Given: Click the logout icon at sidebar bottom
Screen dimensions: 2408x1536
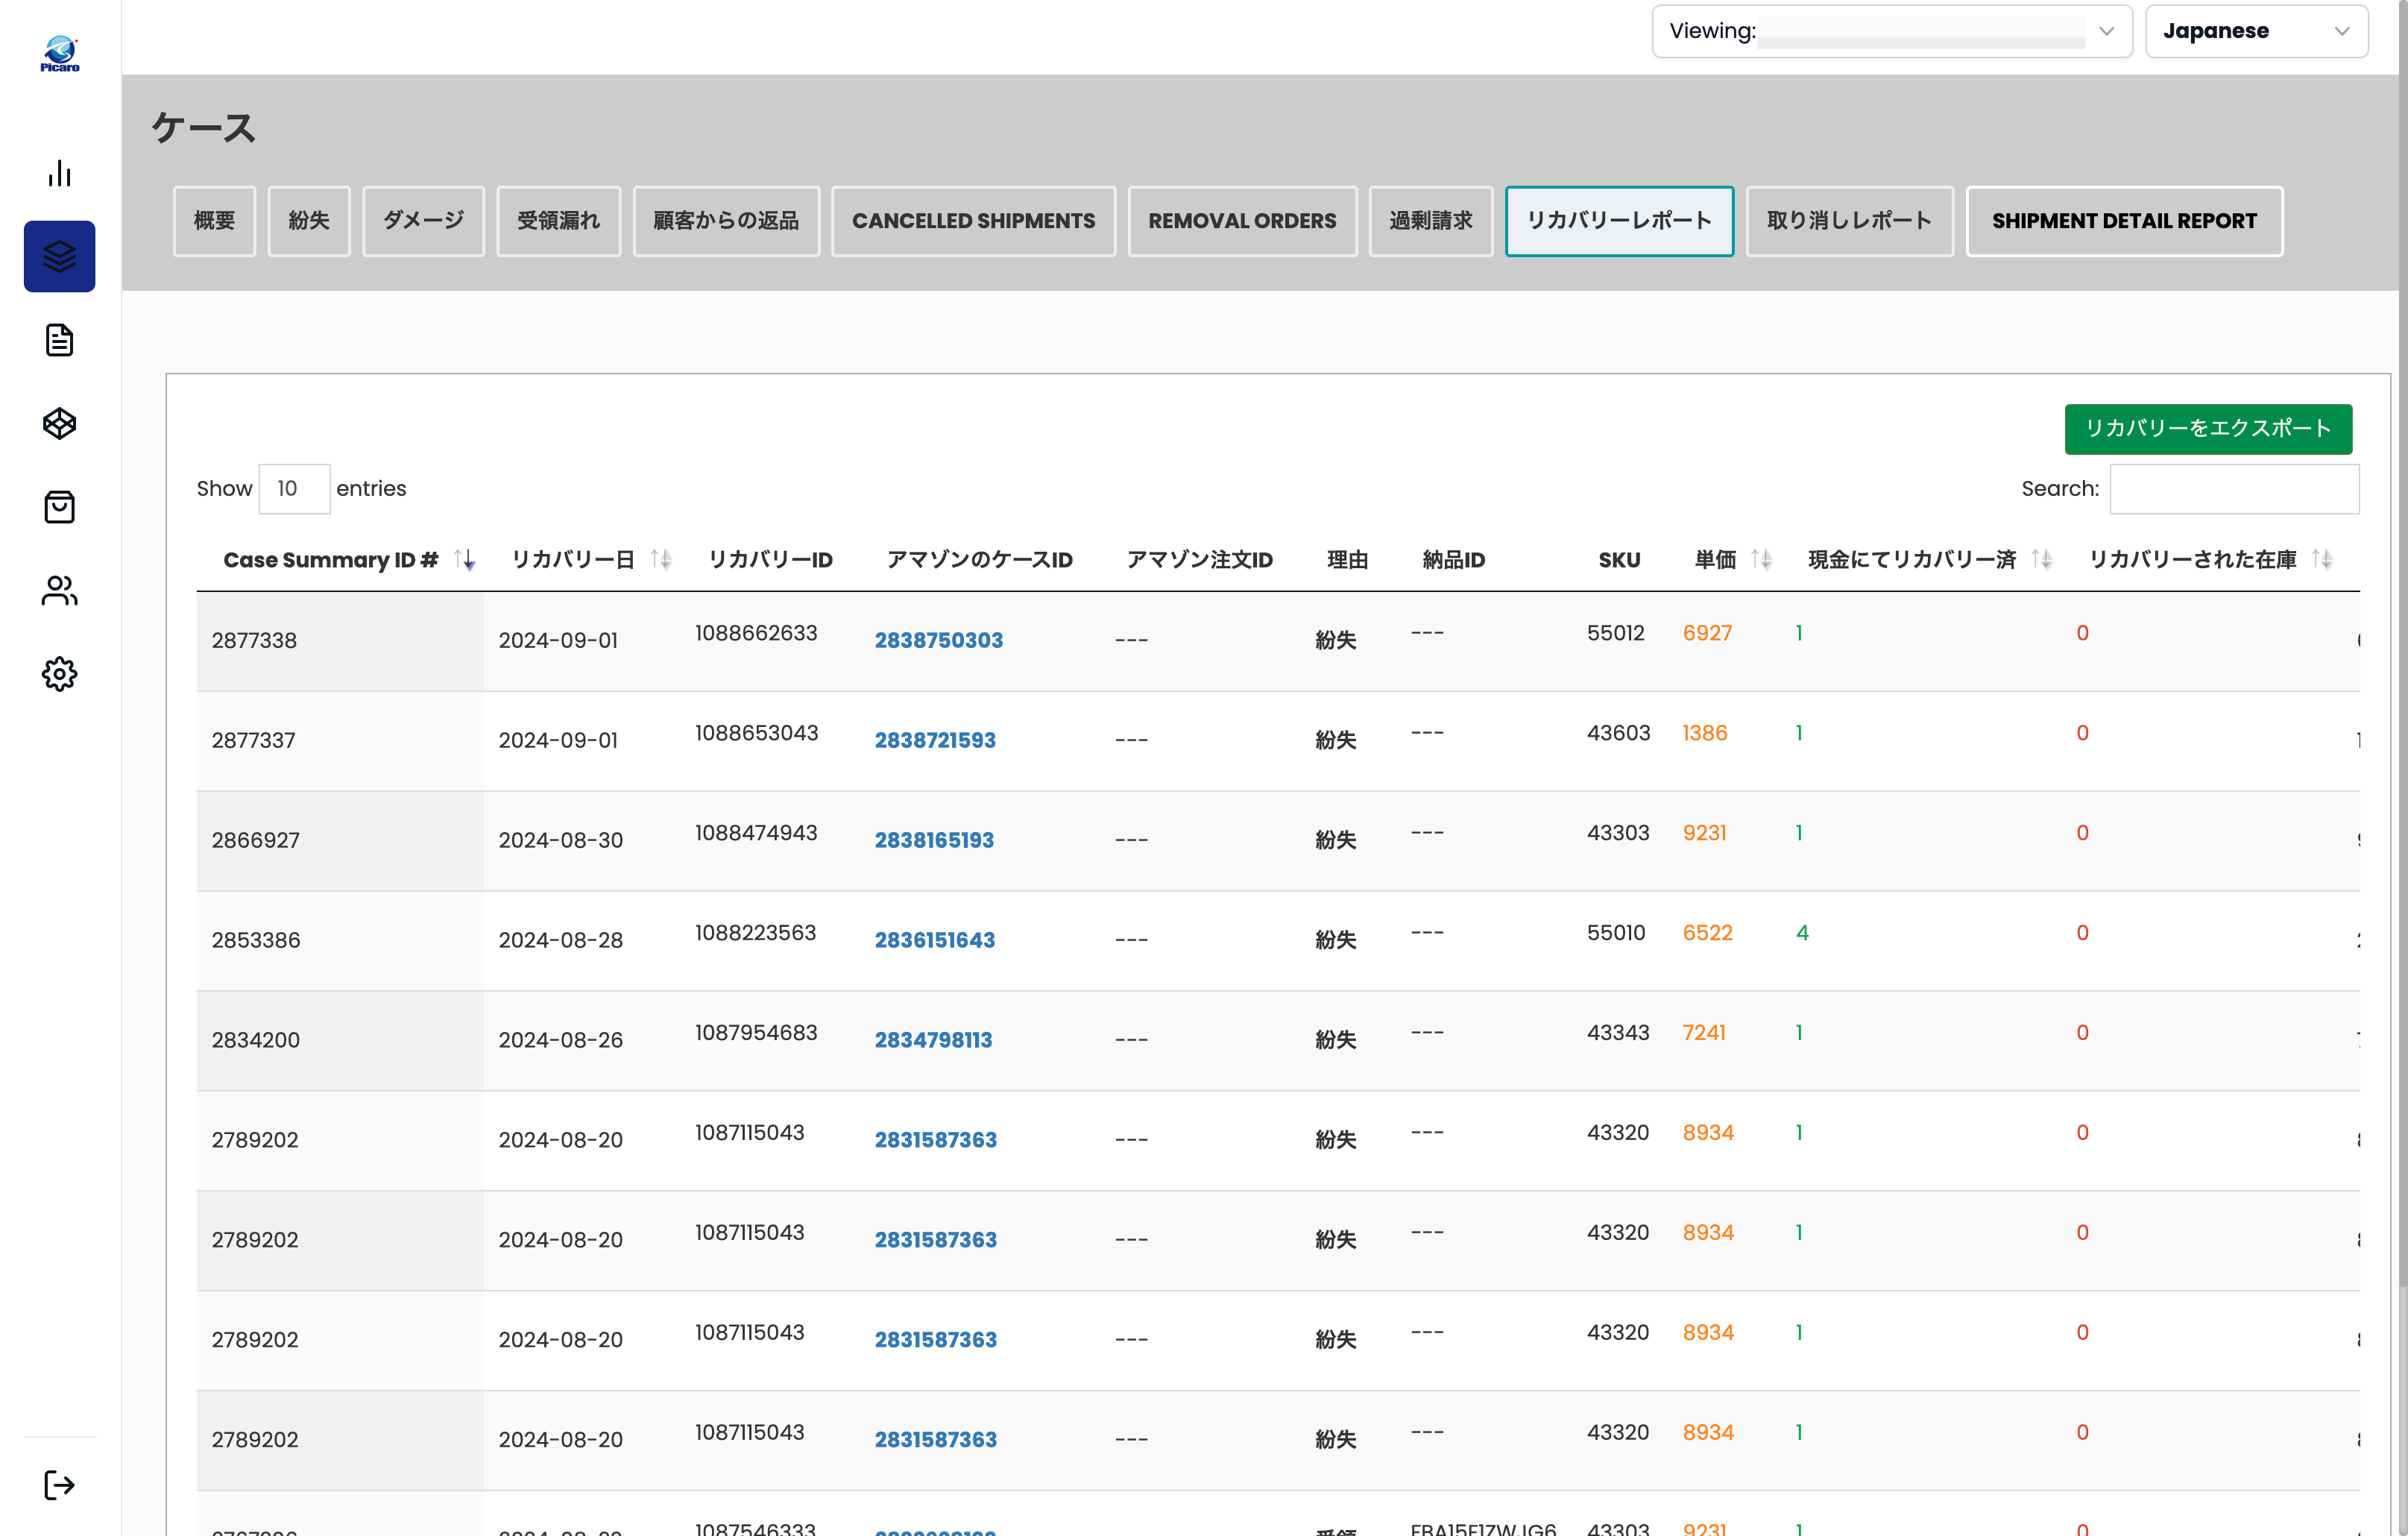Looking at the screenshot, I should click(60, 1485).
